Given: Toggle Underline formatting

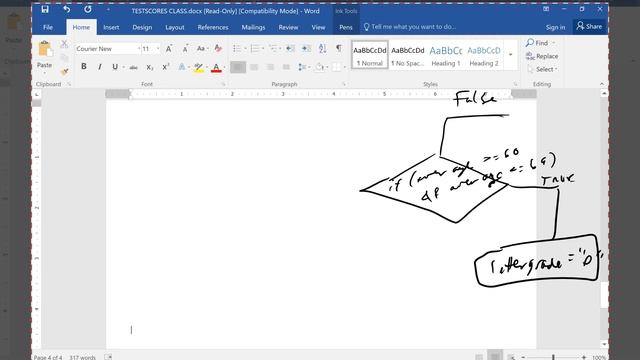Looking at the screenshot, I should 115,67.
